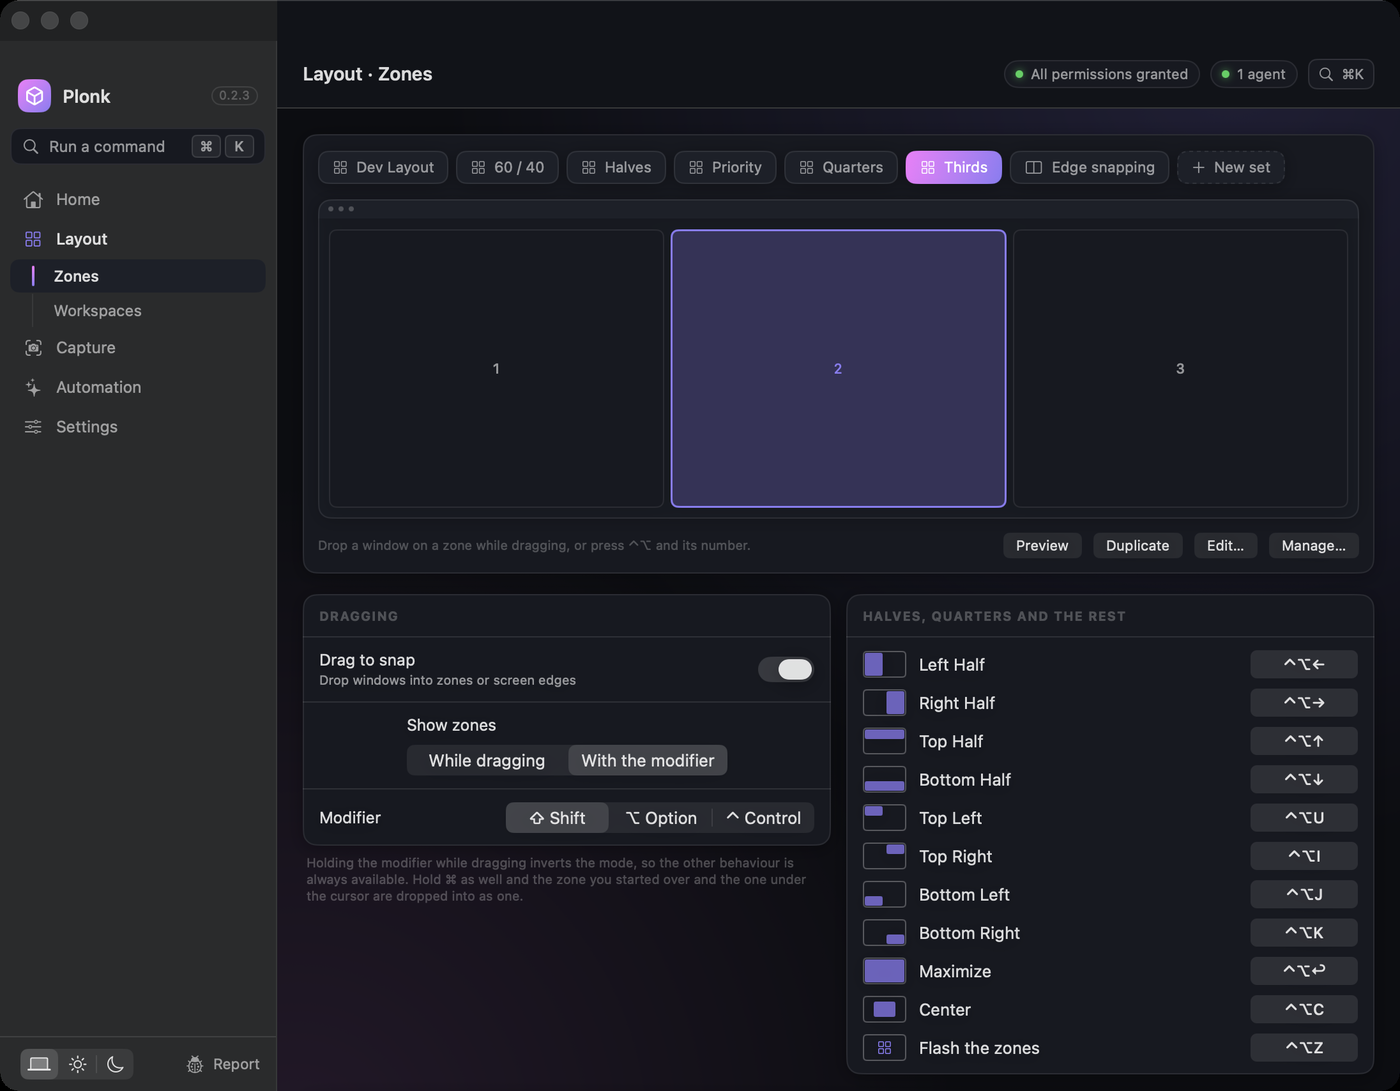Edit the Bottom Half shortcut field

coord(1304,779)
